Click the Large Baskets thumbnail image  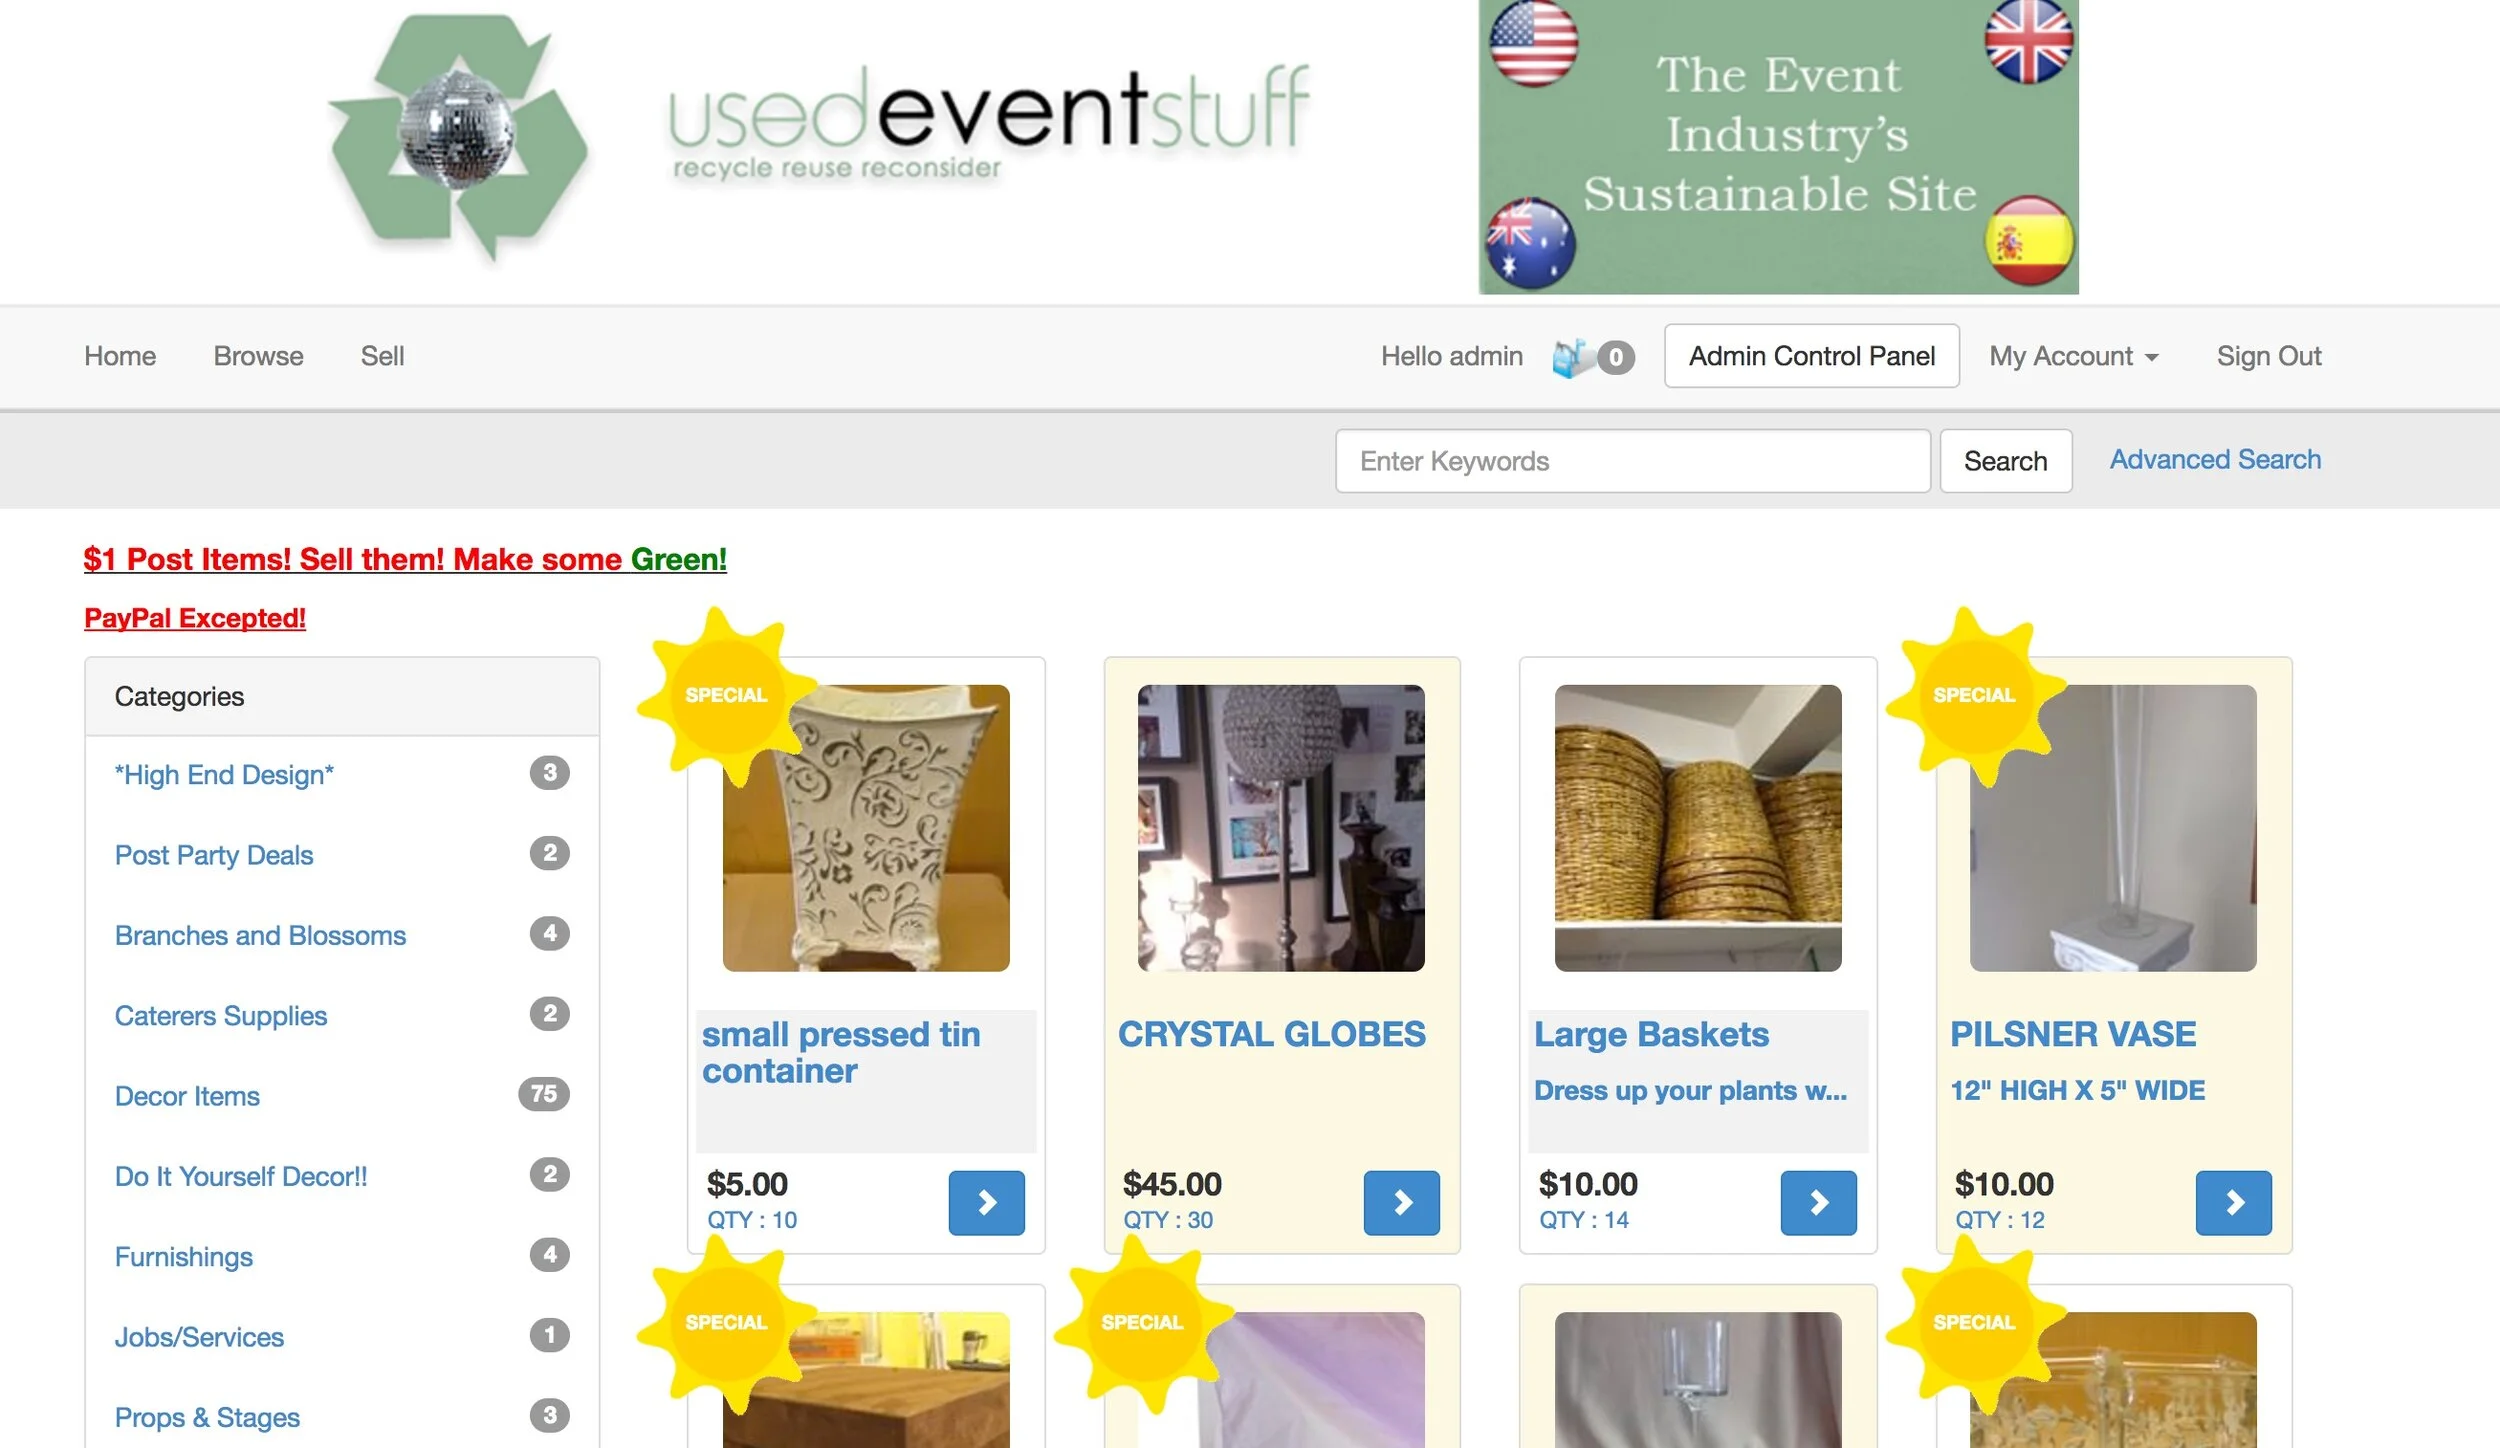click(1697, 828)
